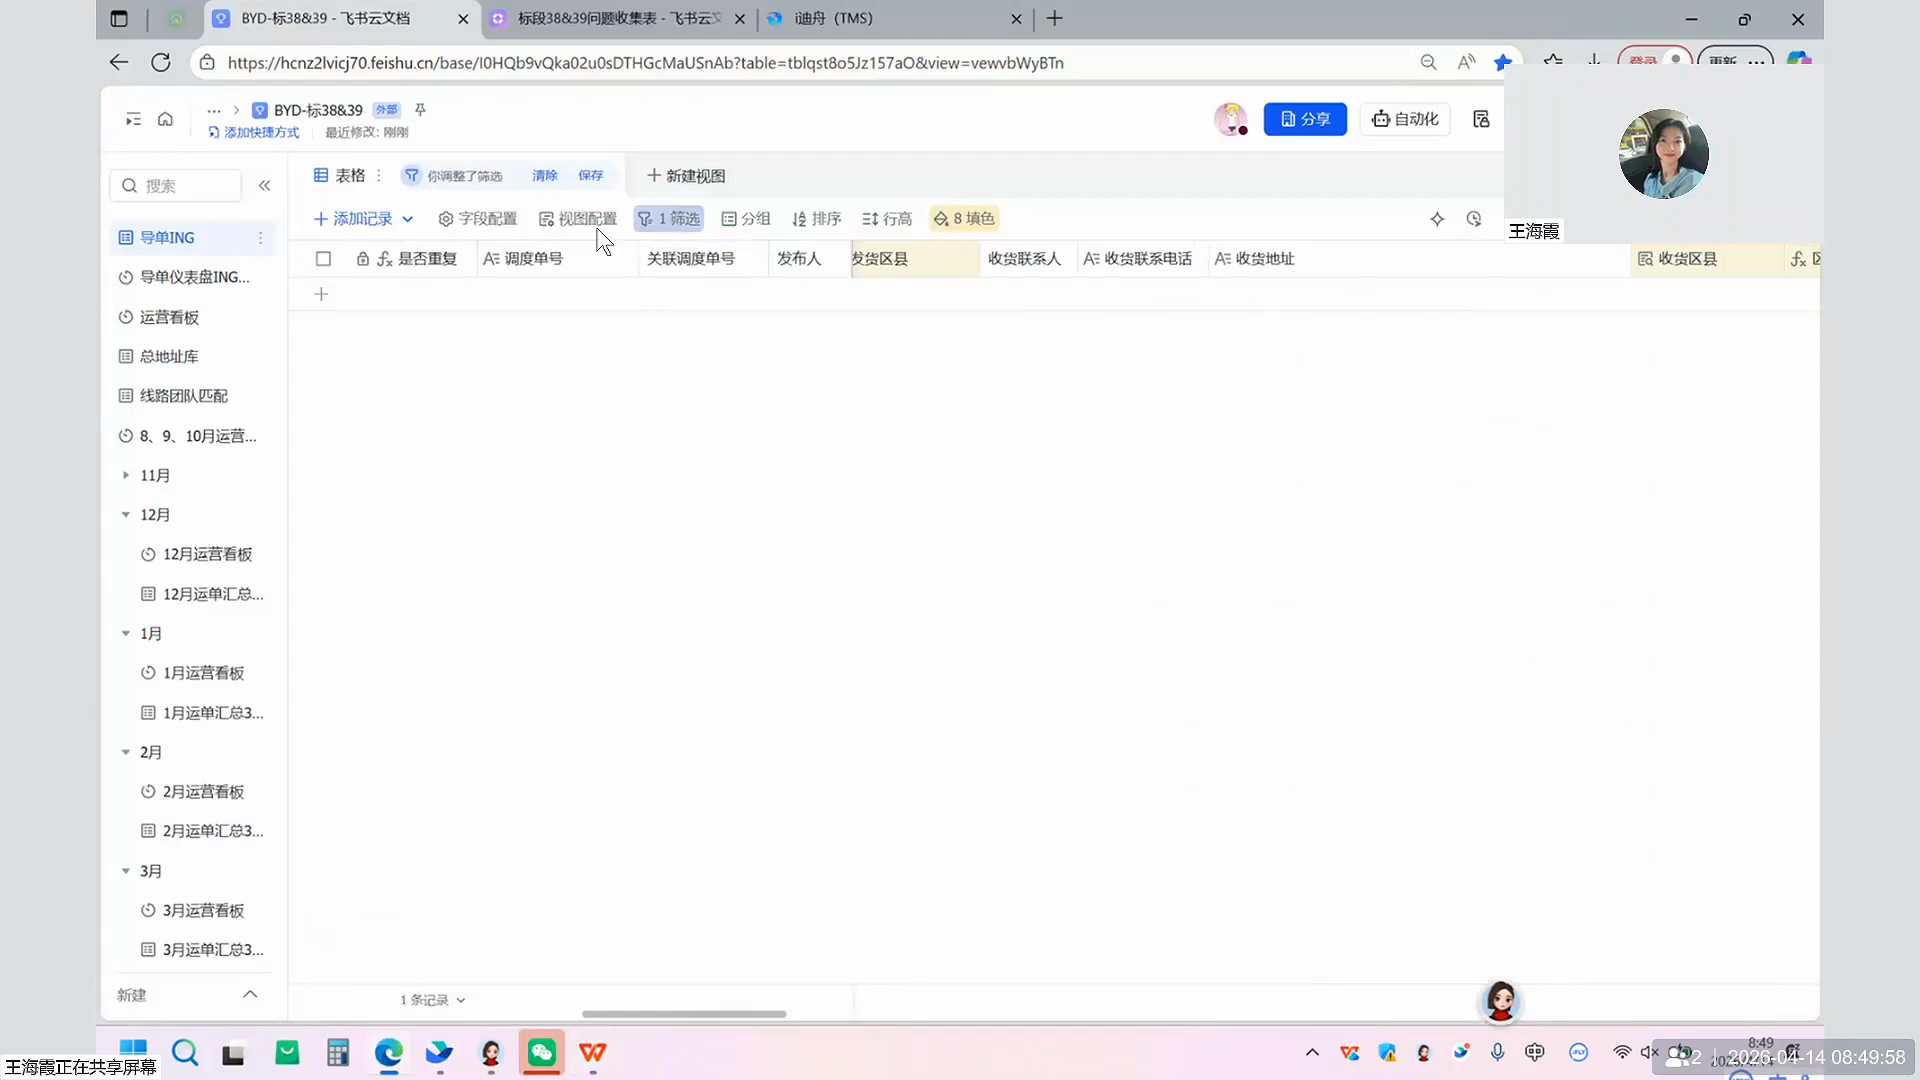Click the AI sparkle icon in toolbar
Screen dimensions: 1920x1080
(x=1437, y=219)
